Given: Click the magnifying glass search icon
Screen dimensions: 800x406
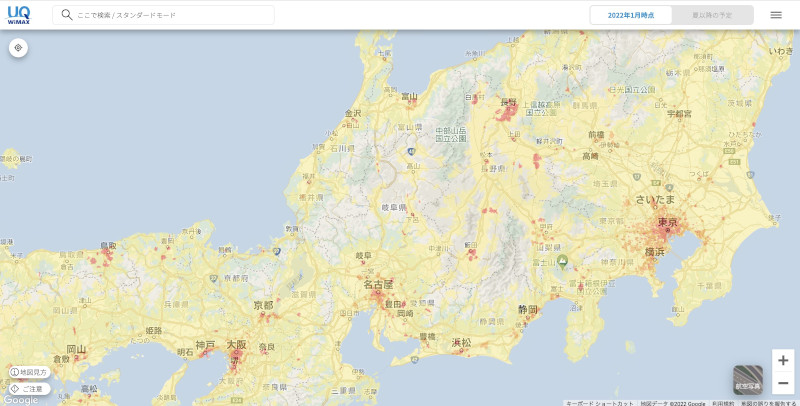Looking at the screenshot, I should tap(67, 15).
